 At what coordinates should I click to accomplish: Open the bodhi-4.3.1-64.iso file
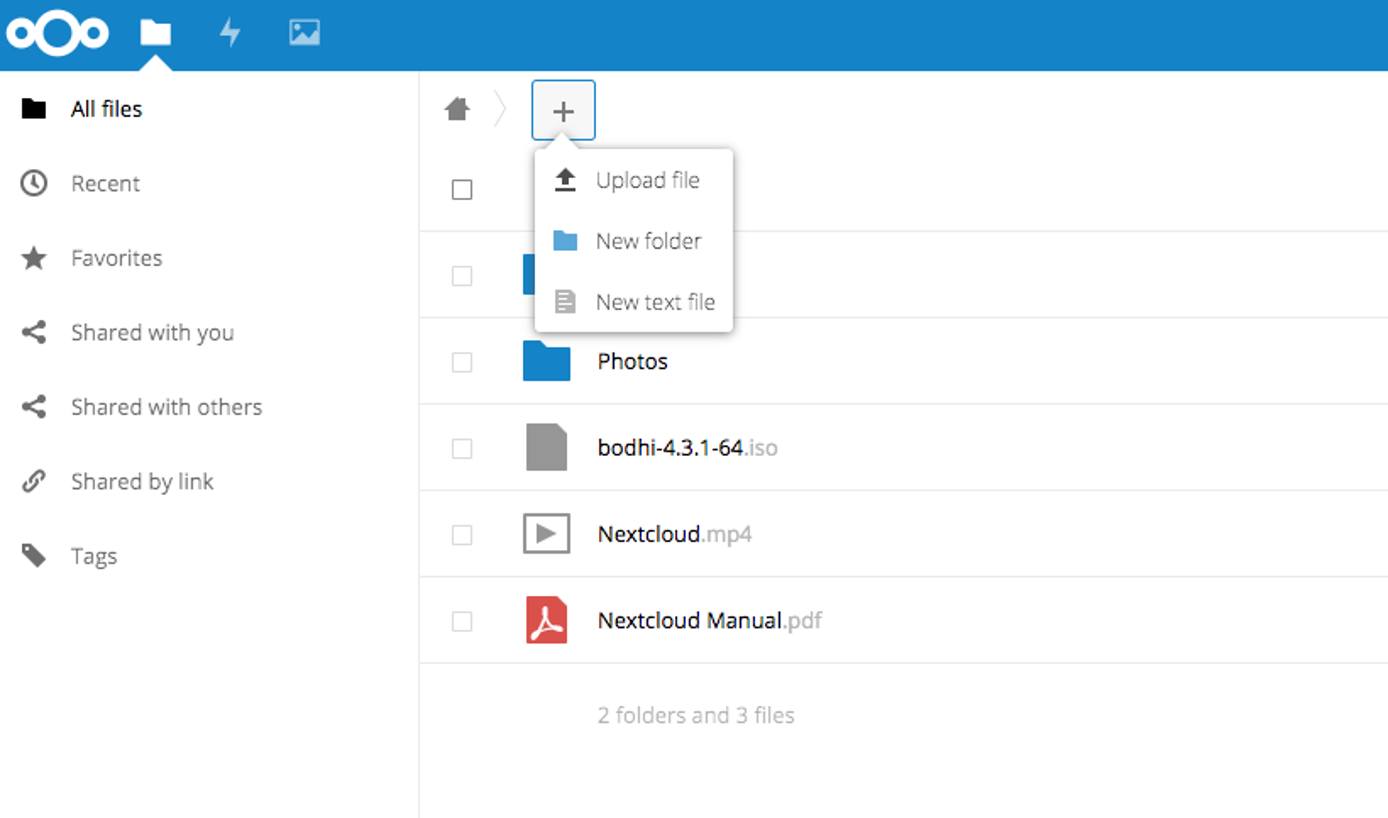(688, 448)
